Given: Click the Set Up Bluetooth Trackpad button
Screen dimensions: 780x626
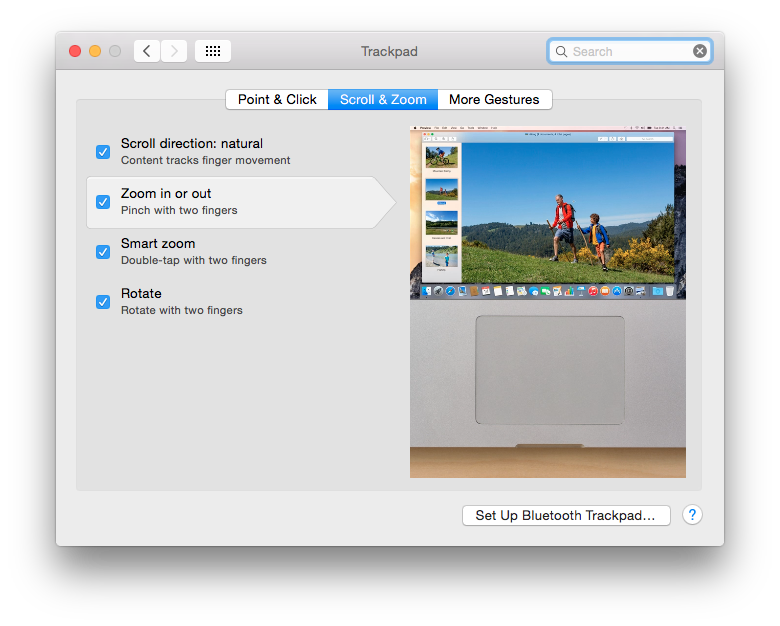Looking at the screenshot, I should coord(566,516).
